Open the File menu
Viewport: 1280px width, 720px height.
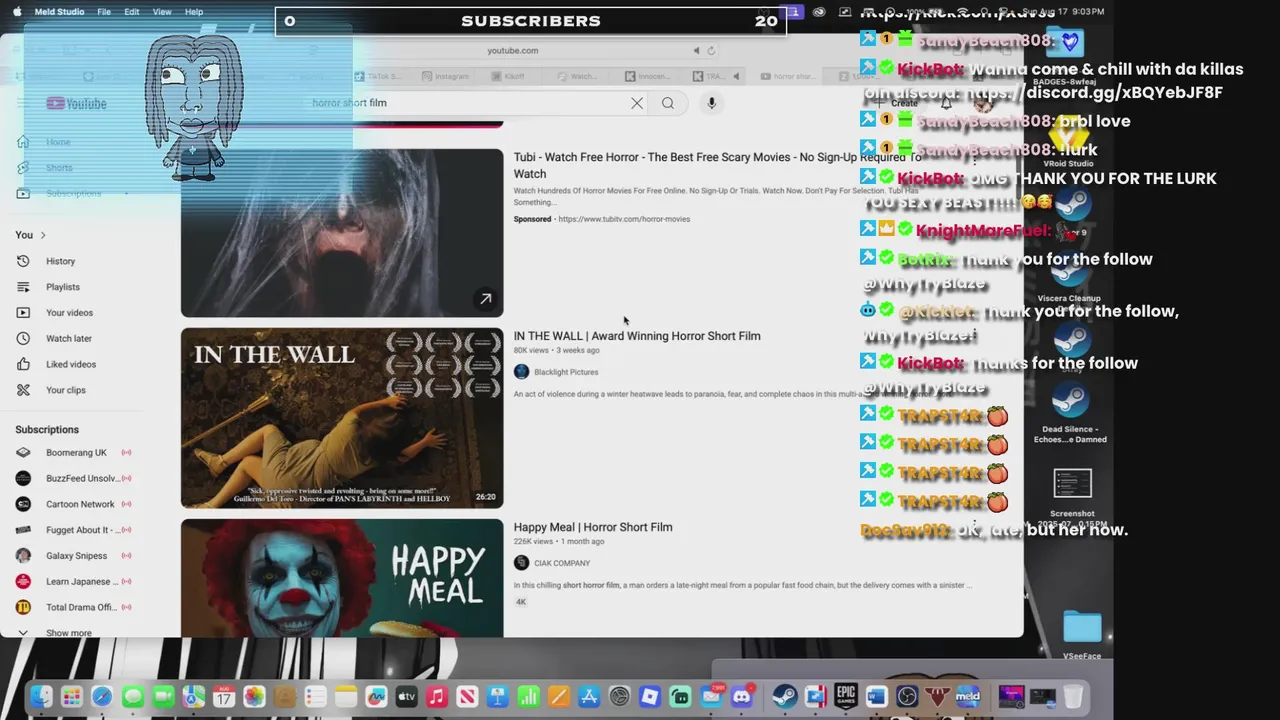(104, 12)
